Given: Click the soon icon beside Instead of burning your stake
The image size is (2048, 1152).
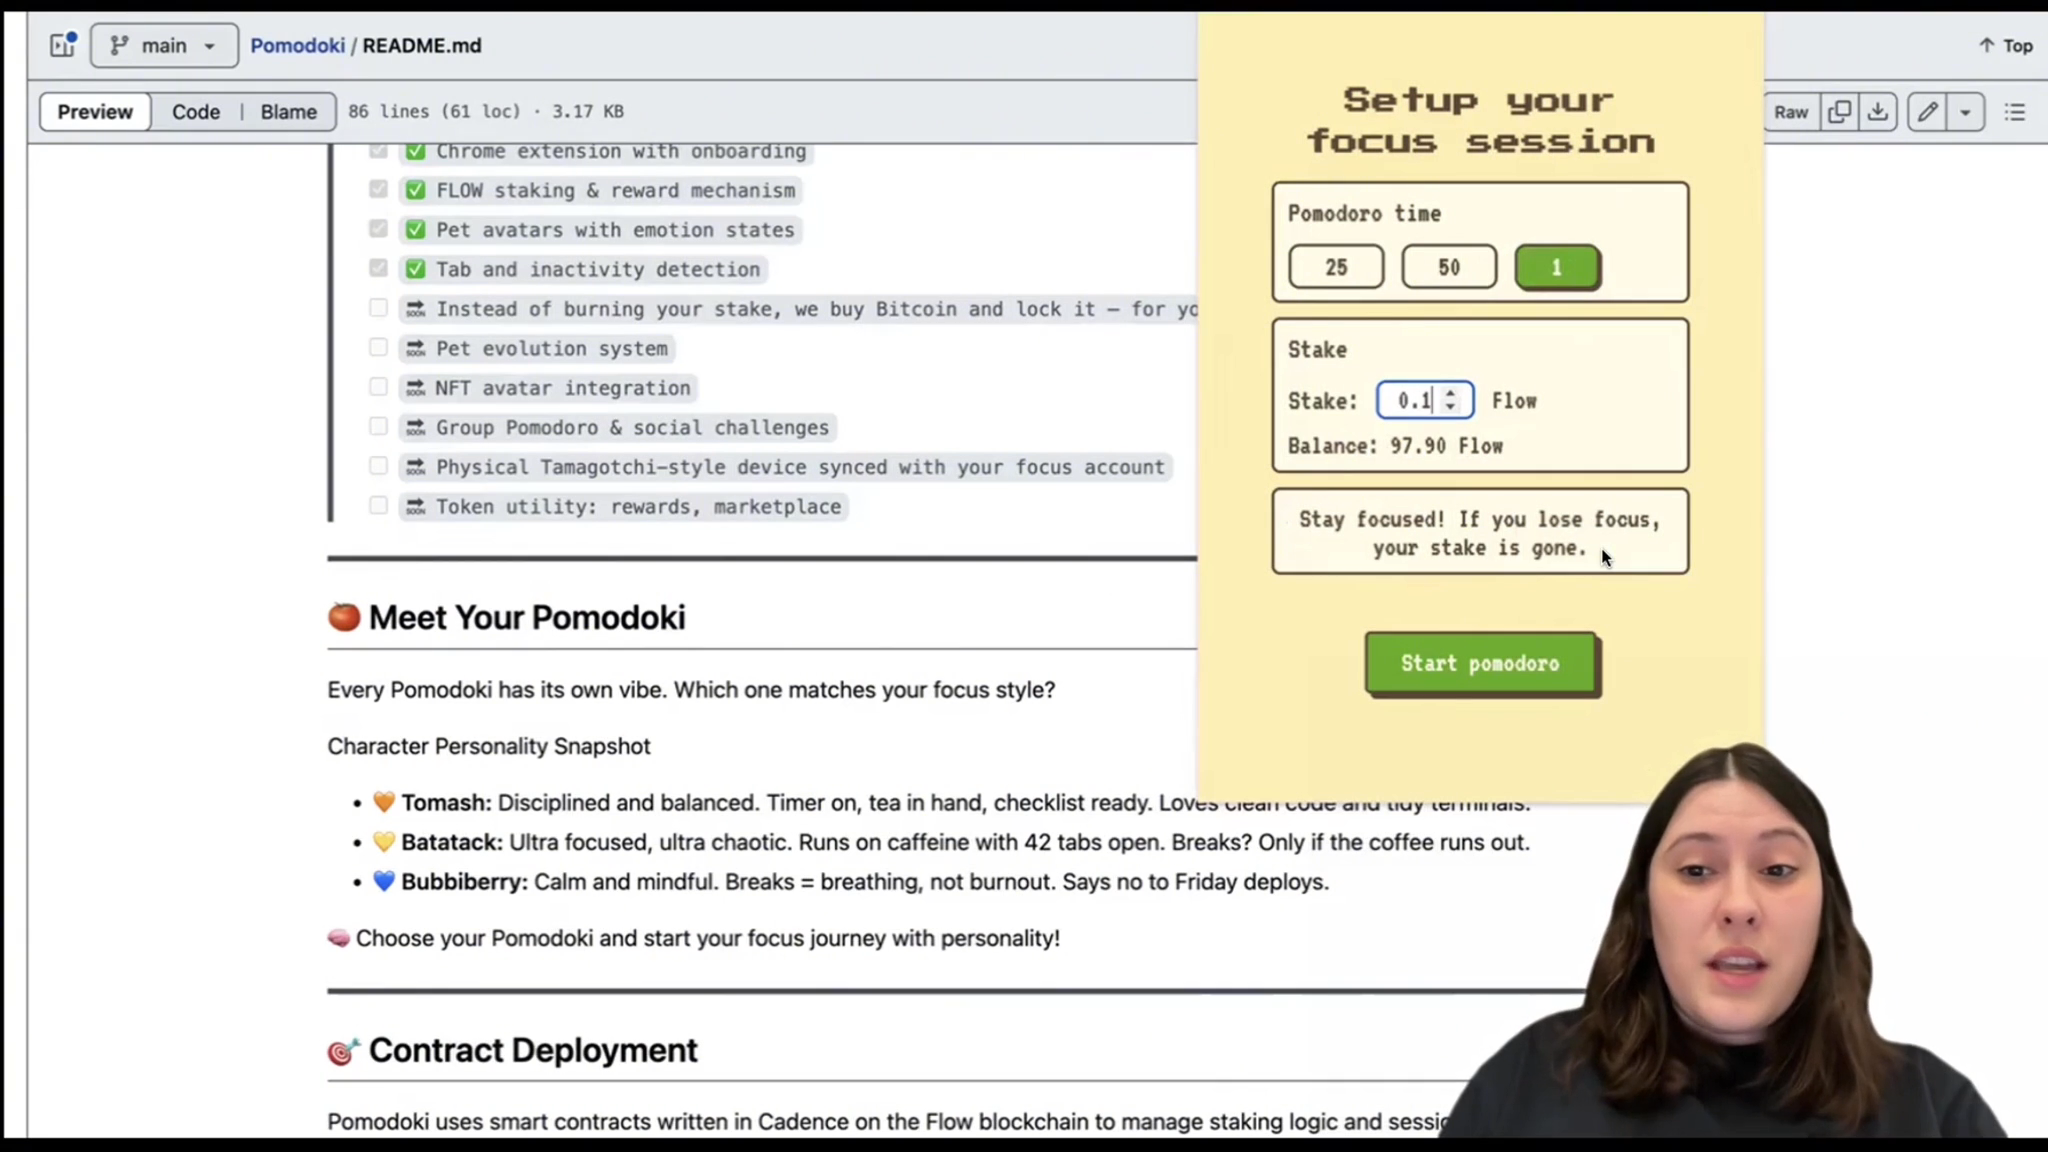Looking at the screenshot, I should [415, 309].
